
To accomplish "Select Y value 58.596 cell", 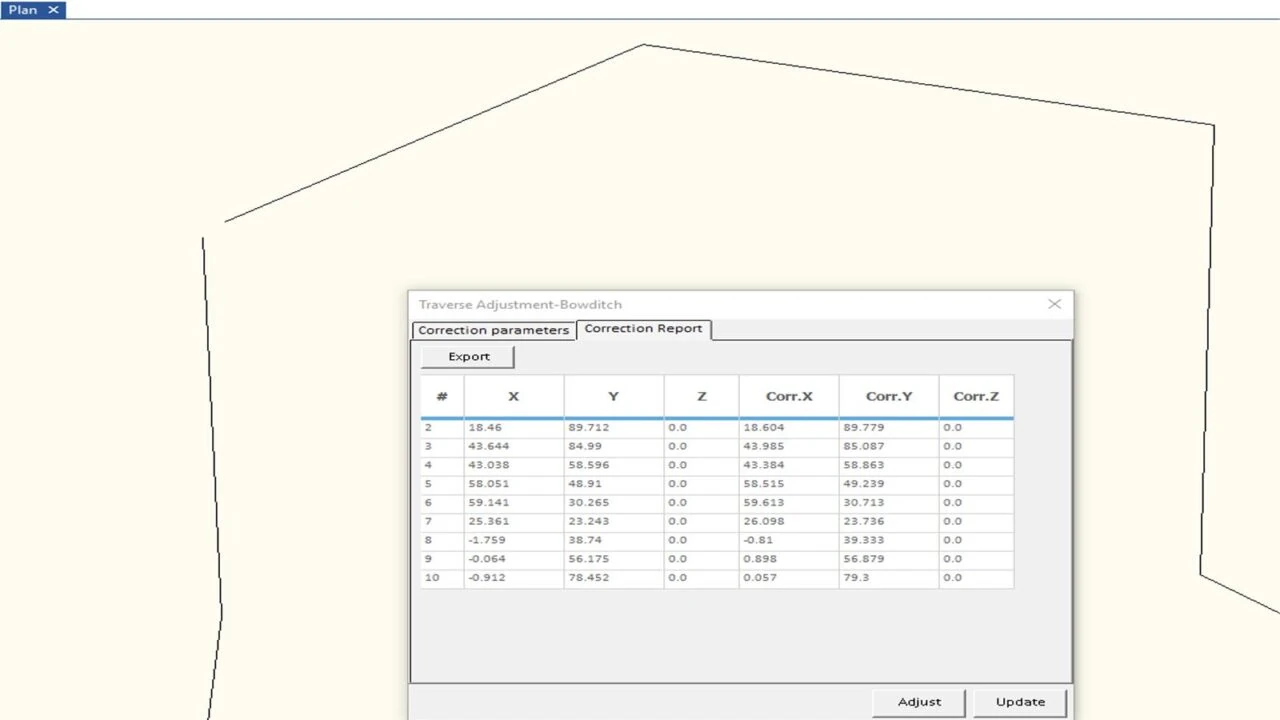I will [x=614, y=465].
